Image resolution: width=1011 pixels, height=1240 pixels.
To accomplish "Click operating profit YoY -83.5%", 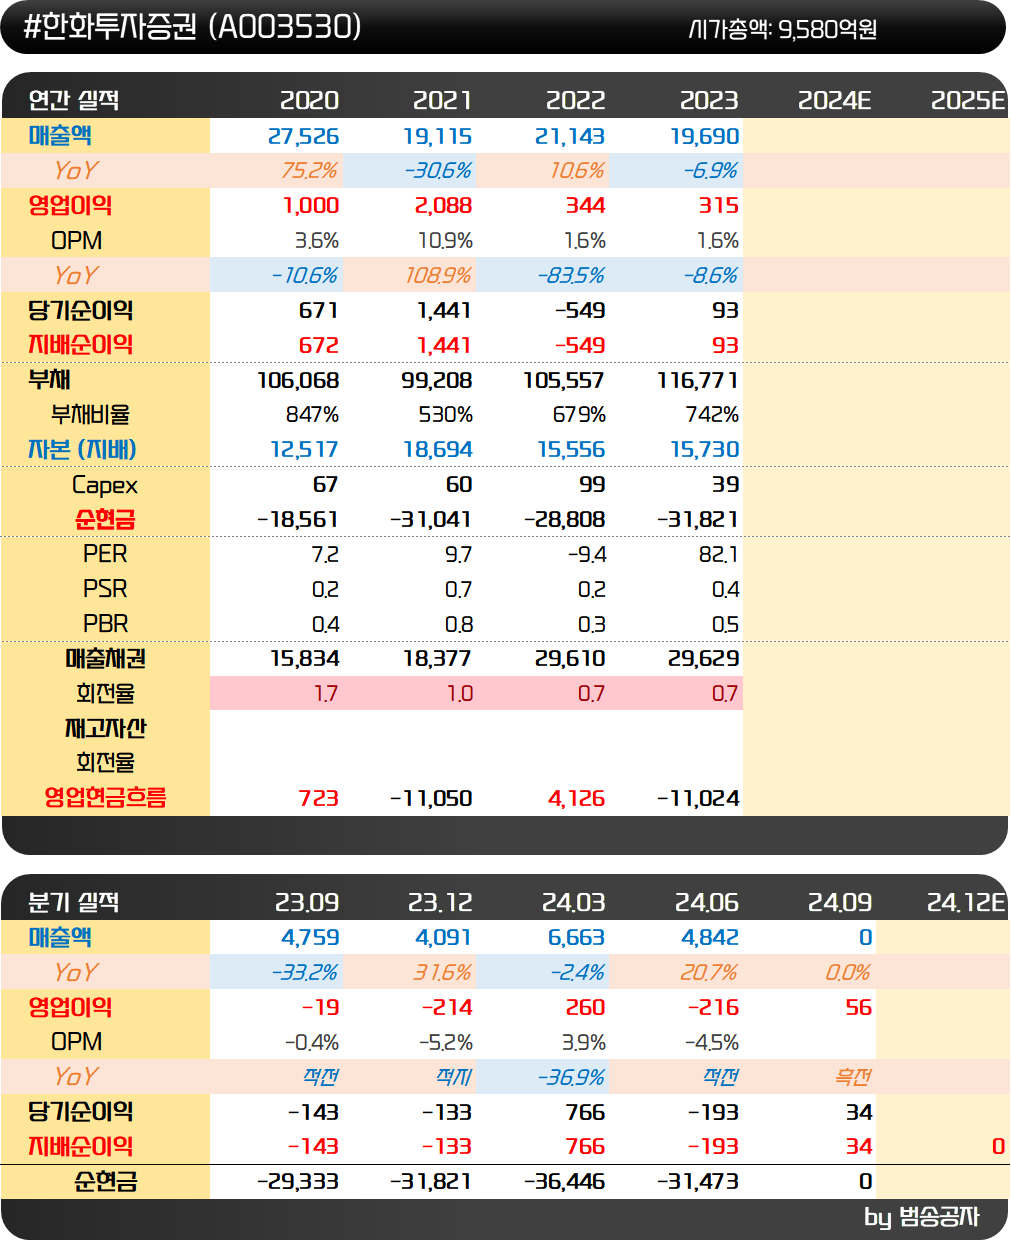I will pos(571,275).
